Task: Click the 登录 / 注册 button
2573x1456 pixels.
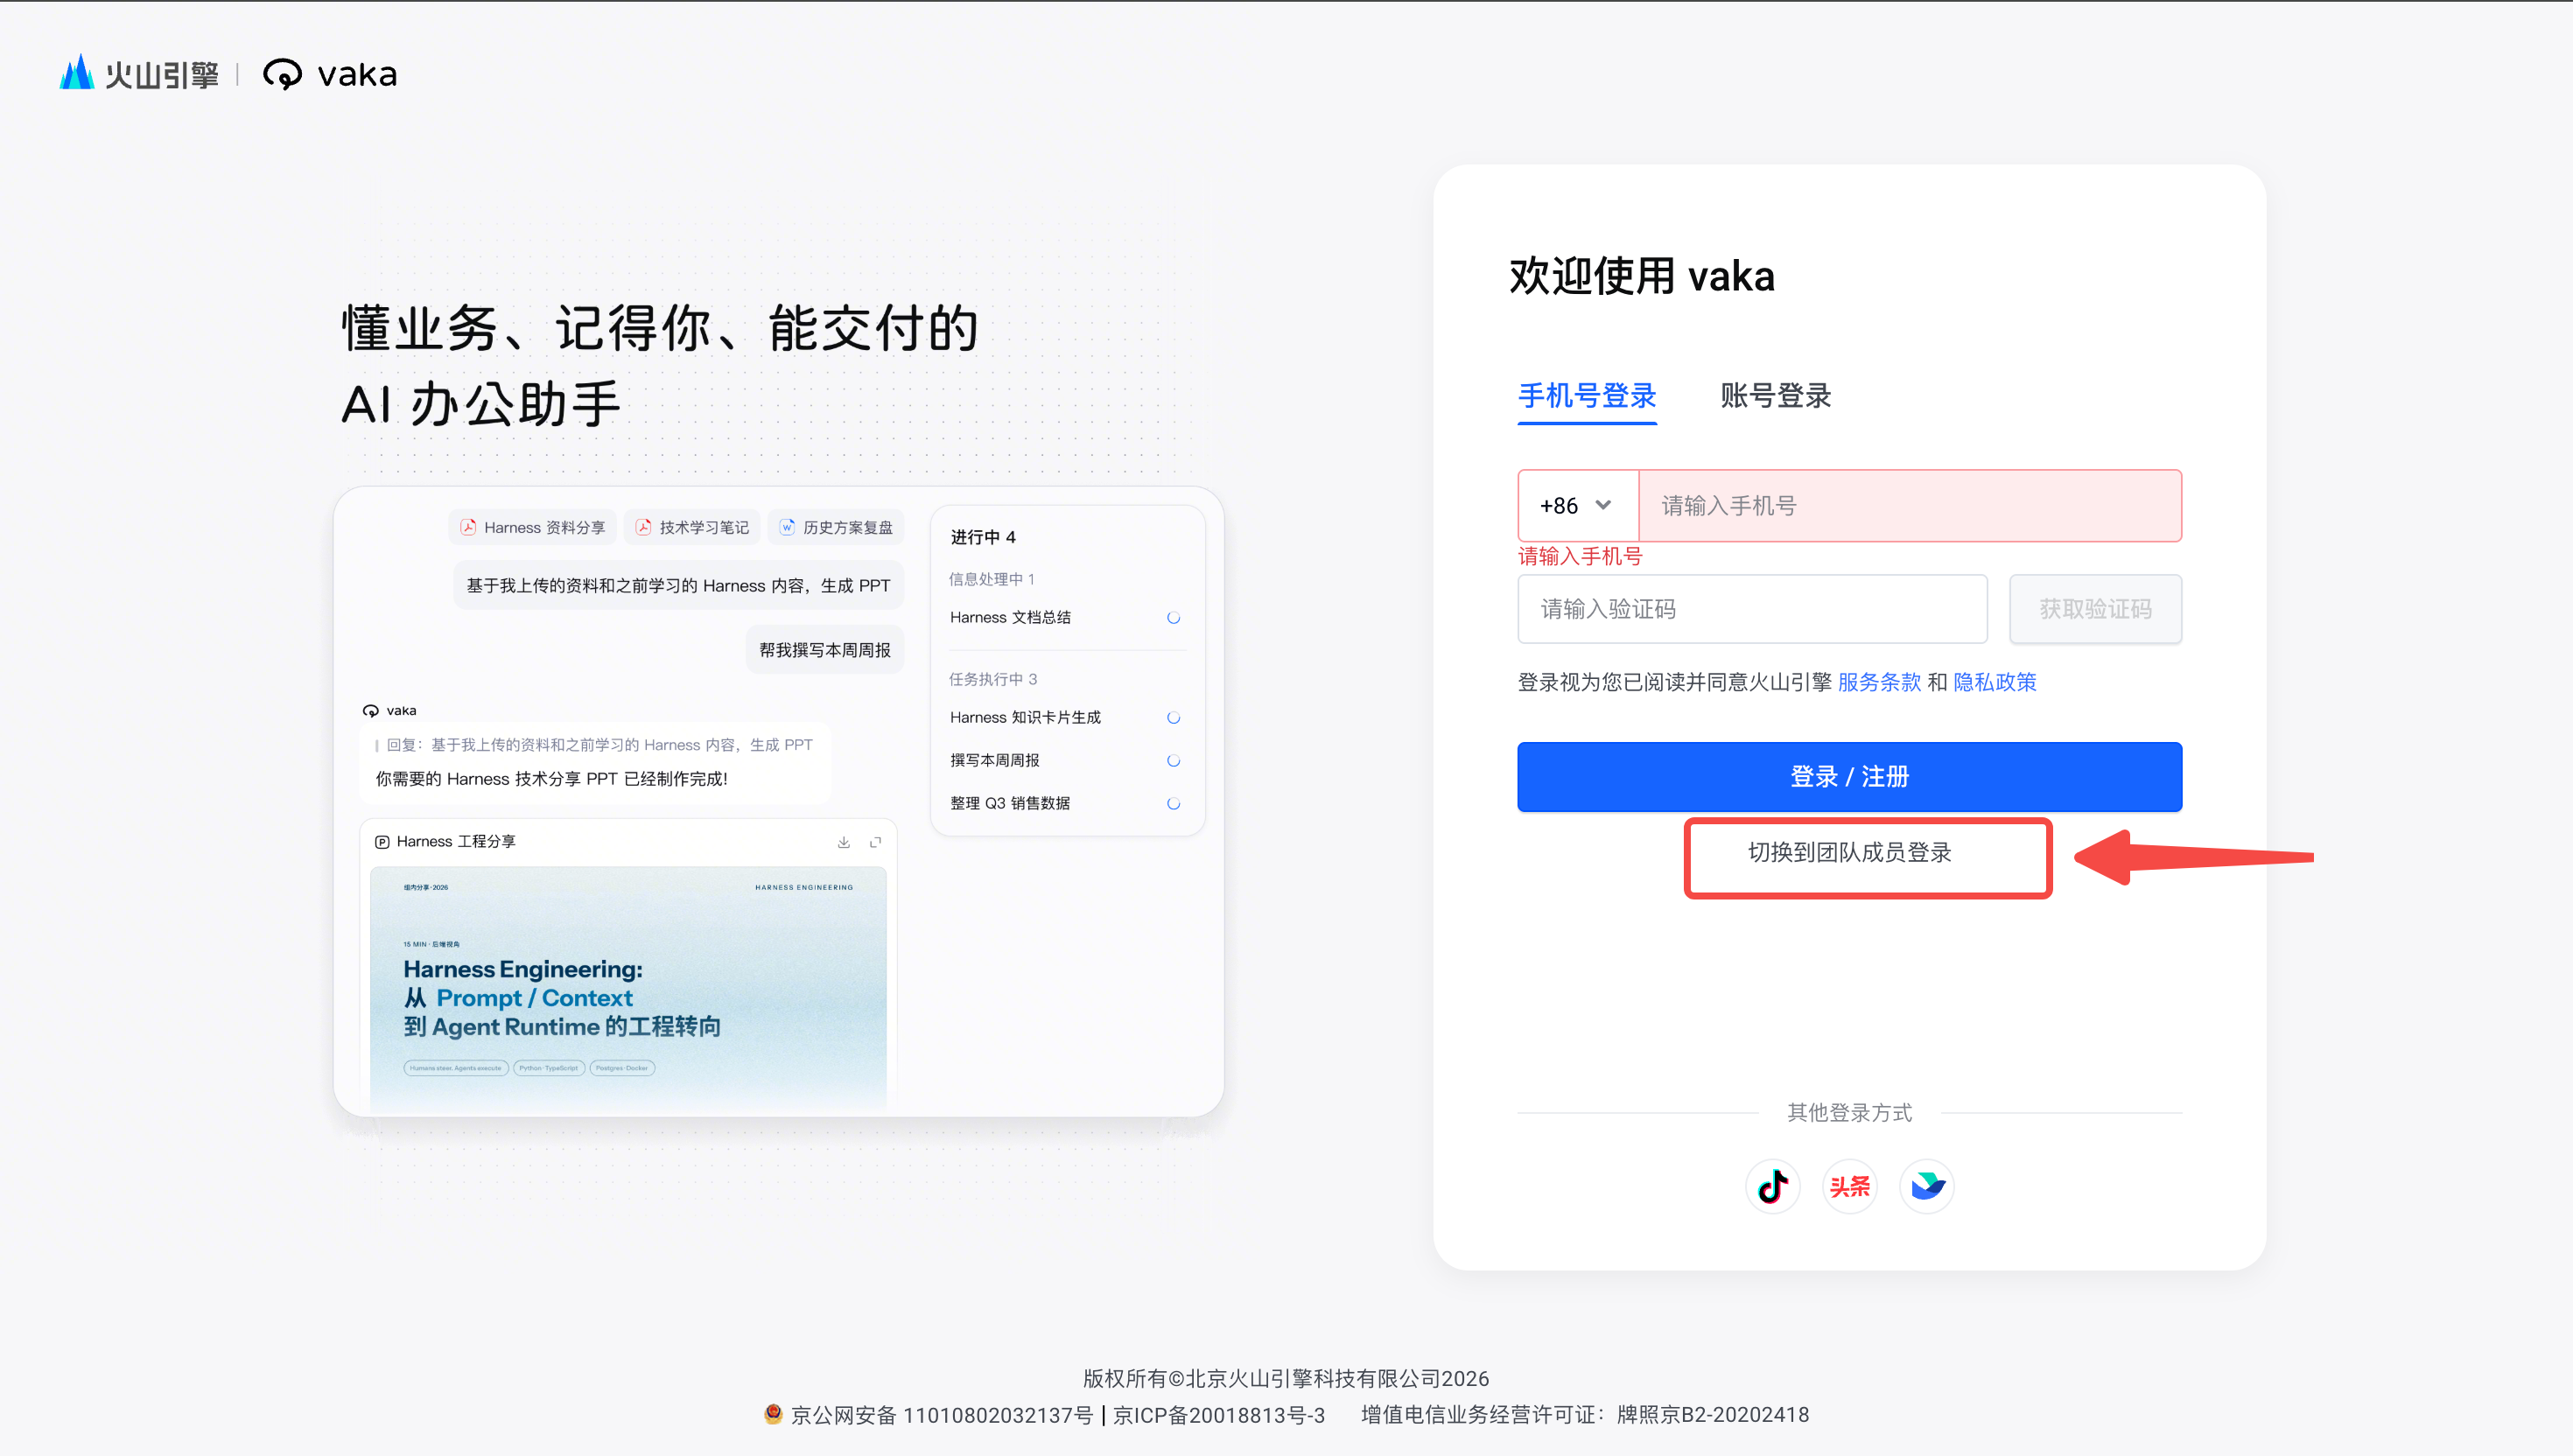Action: tap(1849, 777)
